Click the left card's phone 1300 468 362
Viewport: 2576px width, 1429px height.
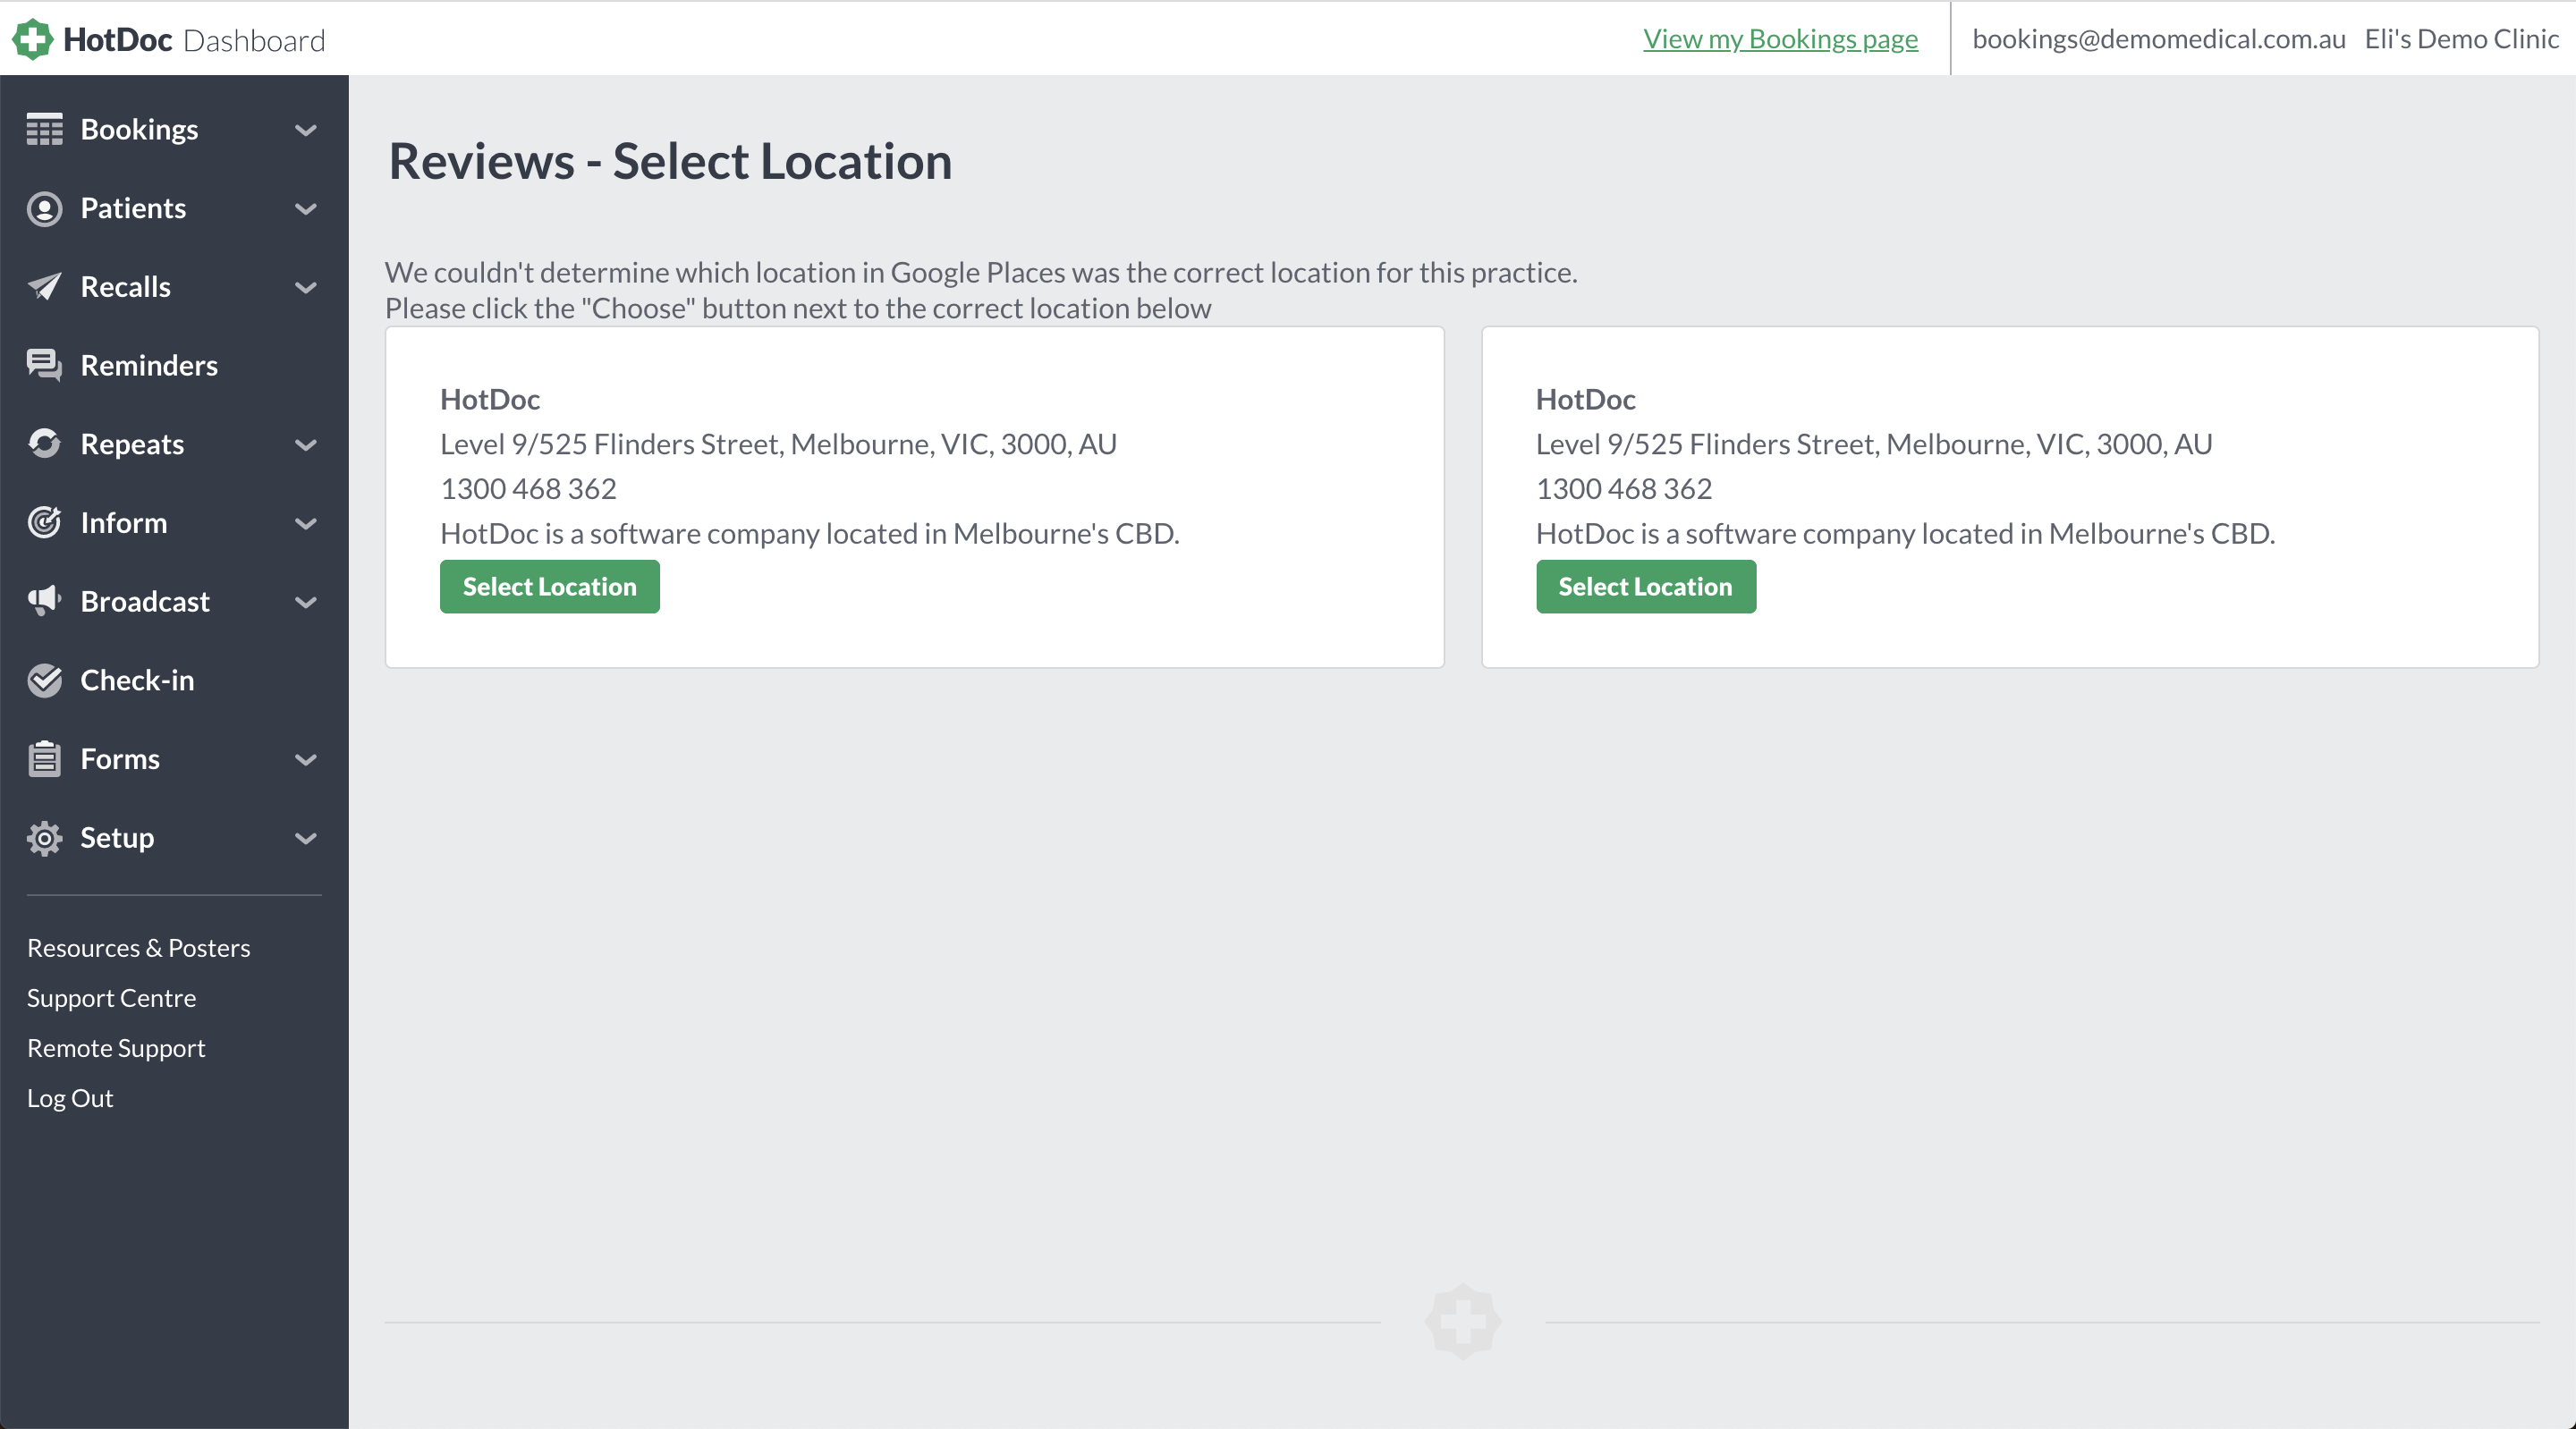[528, 489]
